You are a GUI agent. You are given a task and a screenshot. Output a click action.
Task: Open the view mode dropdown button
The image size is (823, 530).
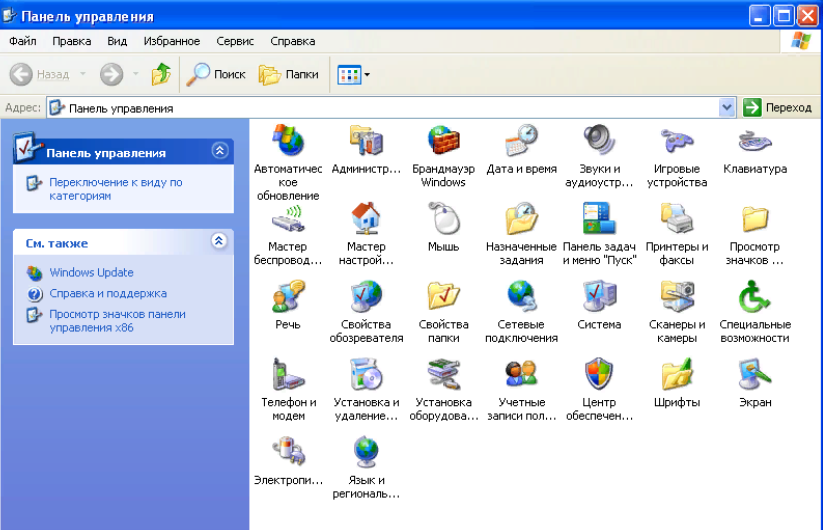(x=353, y=75)
